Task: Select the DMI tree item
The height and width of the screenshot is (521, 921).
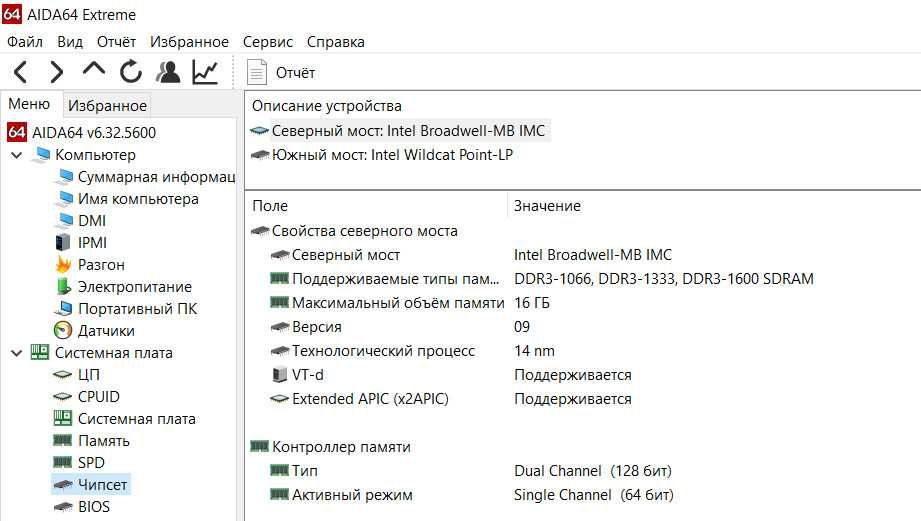Action: click(x=80, y=220)
